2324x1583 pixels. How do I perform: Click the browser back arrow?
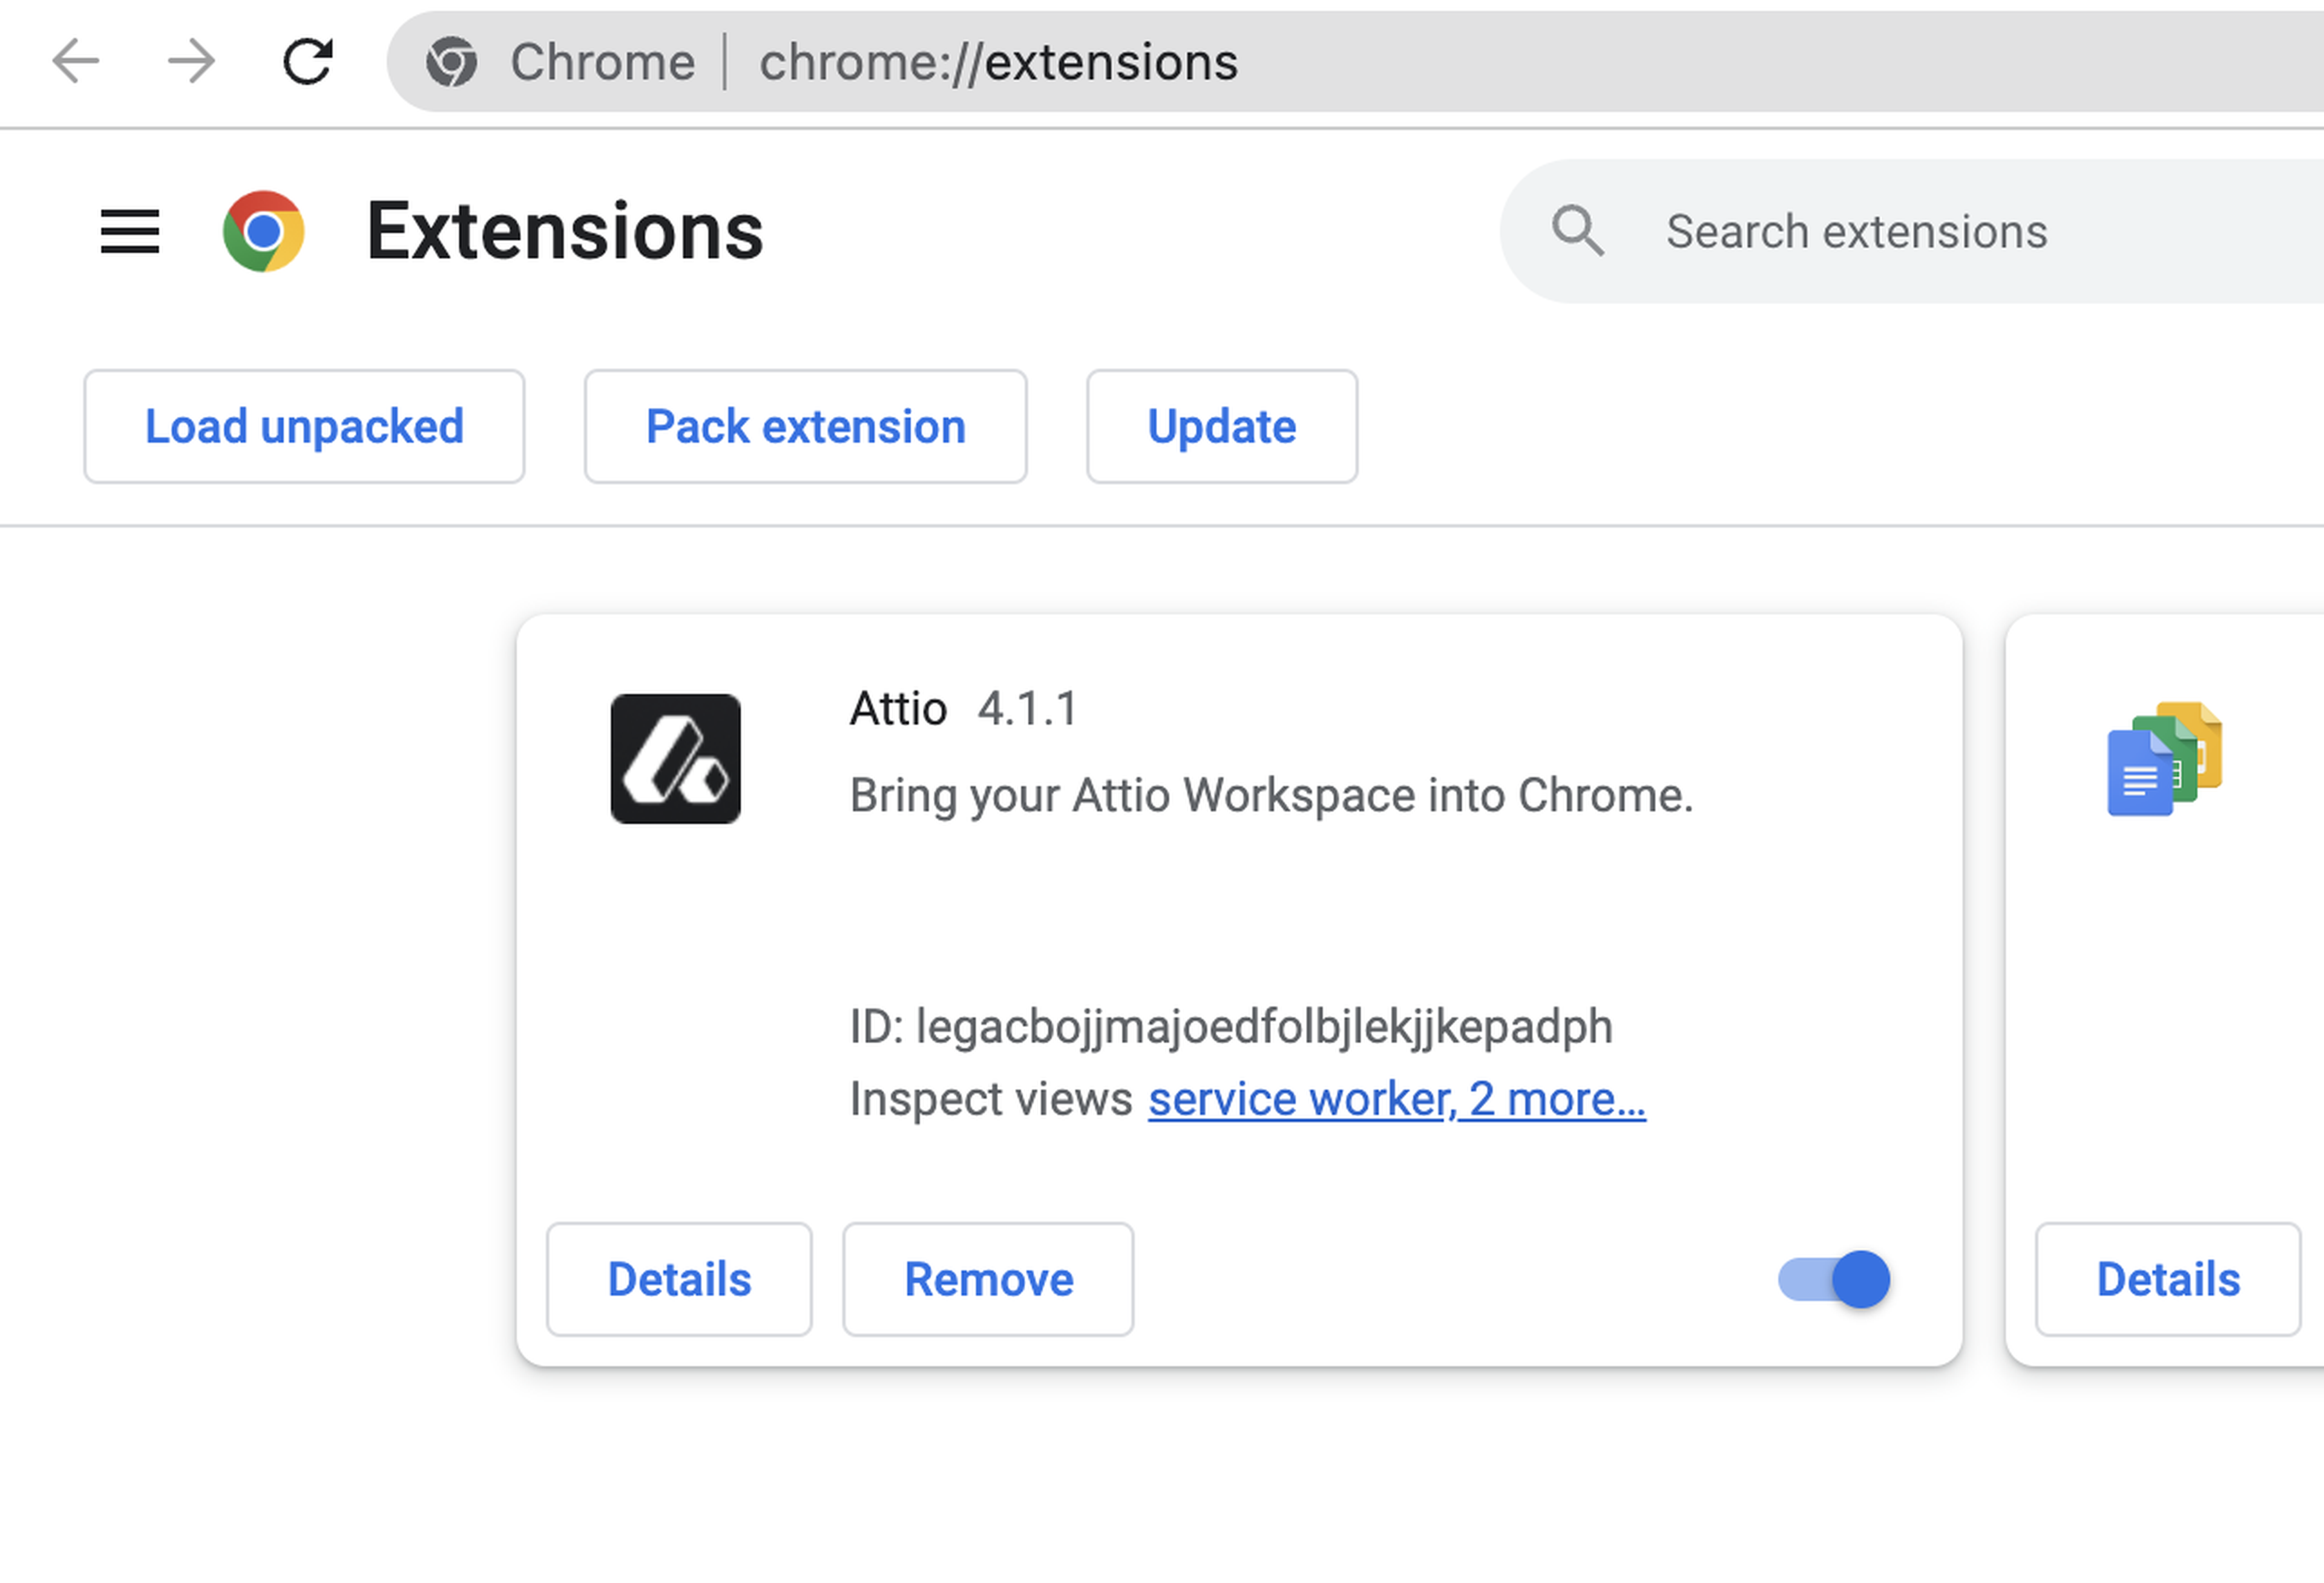pyautogui.click(x=75, y=62)
